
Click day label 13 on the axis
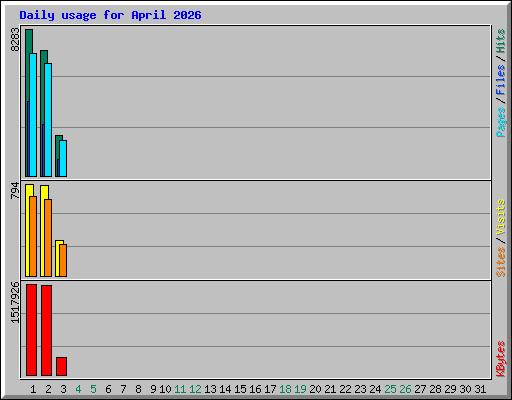[210, 389]
